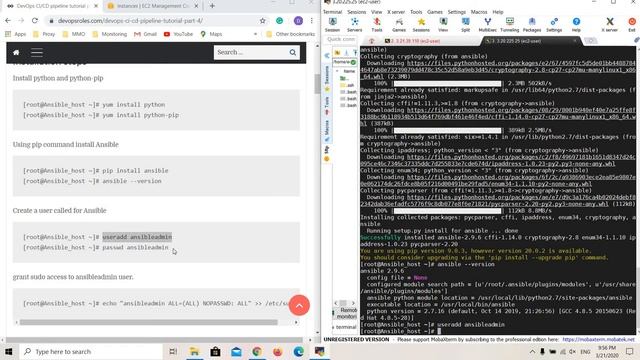
Task: Expand the Other bookmarks folder
Action: (x=290, y=34)
